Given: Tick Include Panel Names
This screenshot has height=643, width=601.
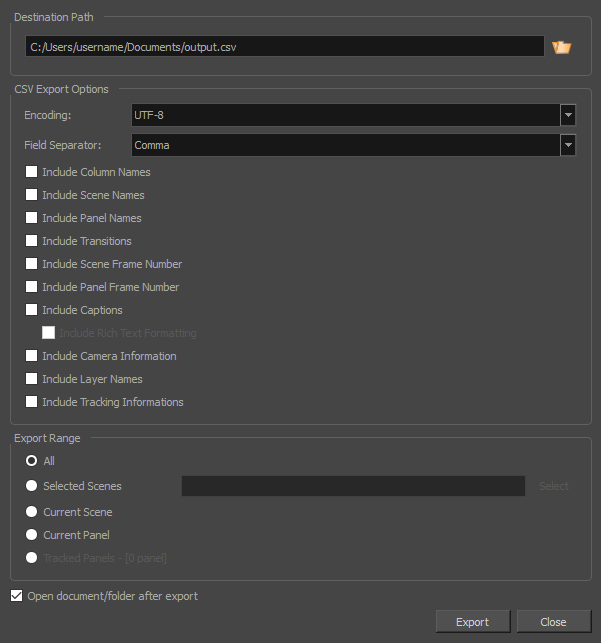Looking at the screenshot, I should tap(32, 218).
